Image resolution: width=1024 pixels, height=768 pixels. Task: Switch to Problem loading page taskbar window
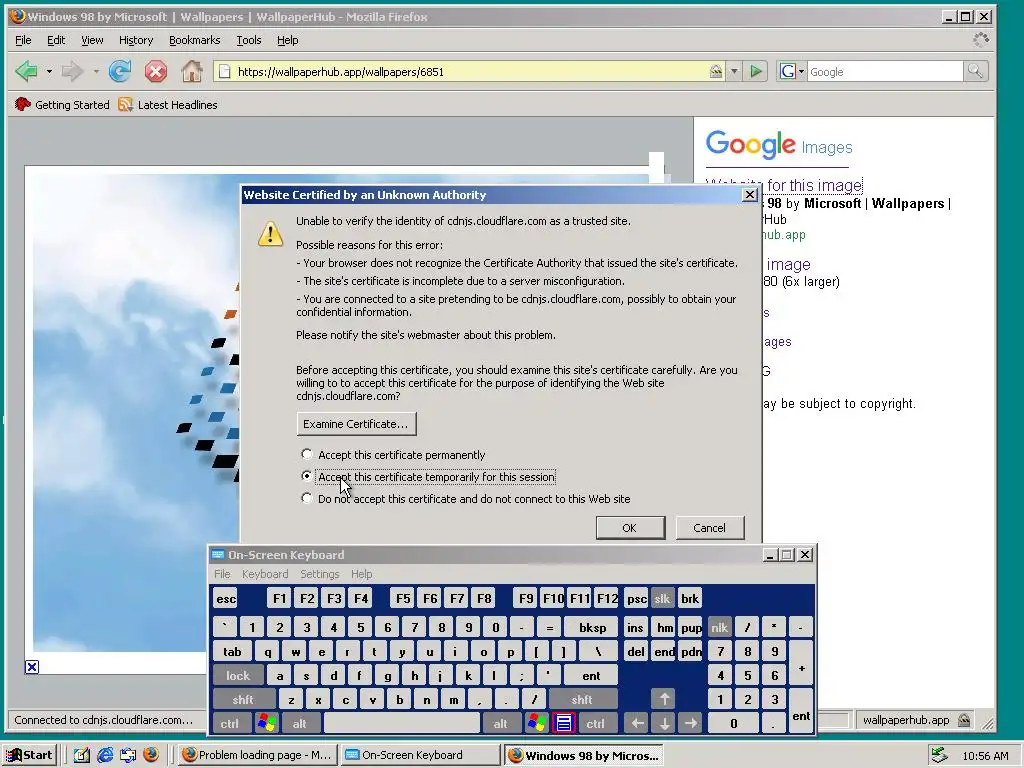point(257,755)
